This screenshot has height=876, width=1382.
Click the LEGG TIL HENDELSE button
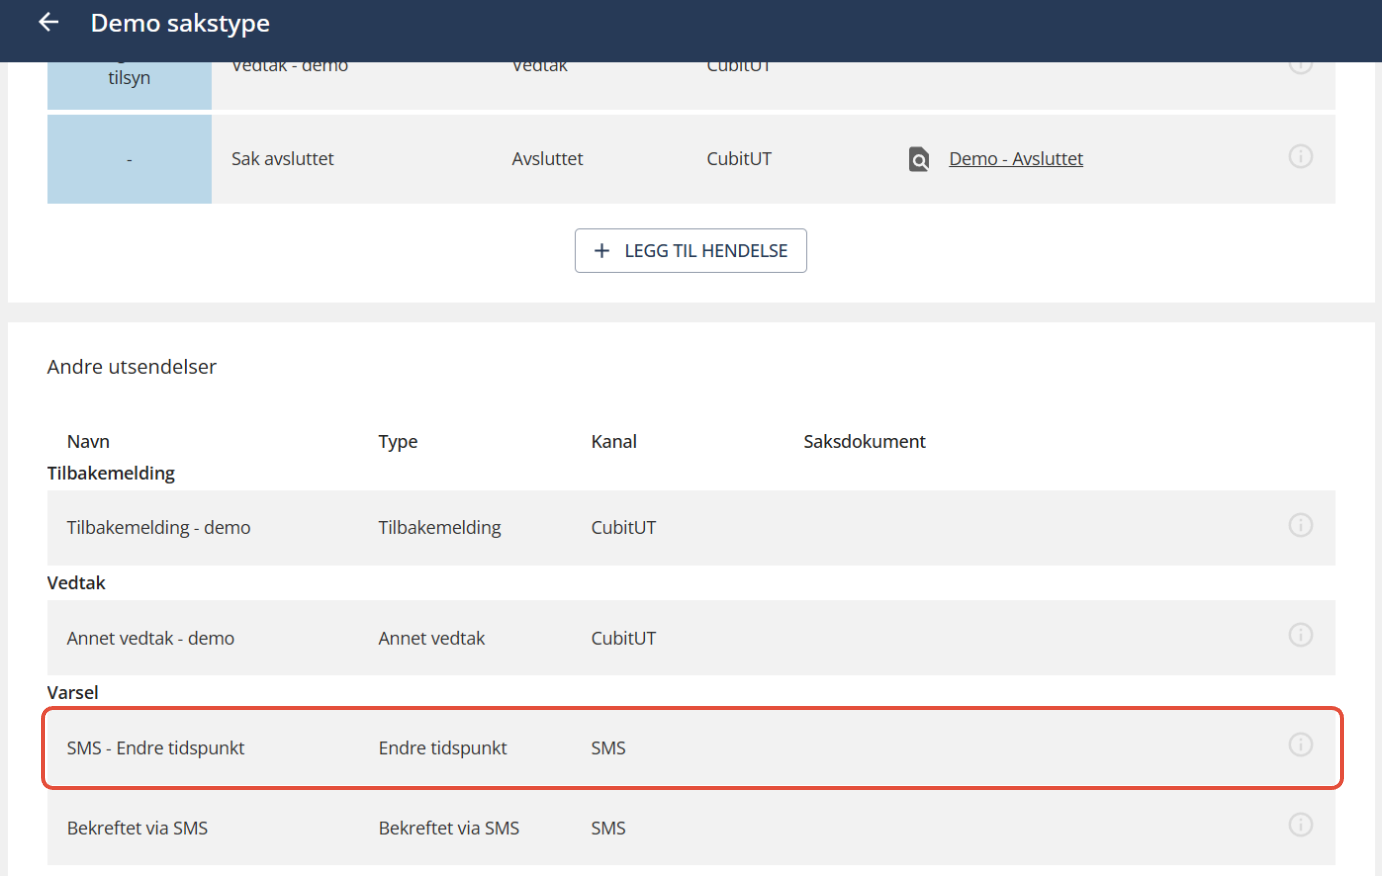point(691,251)
